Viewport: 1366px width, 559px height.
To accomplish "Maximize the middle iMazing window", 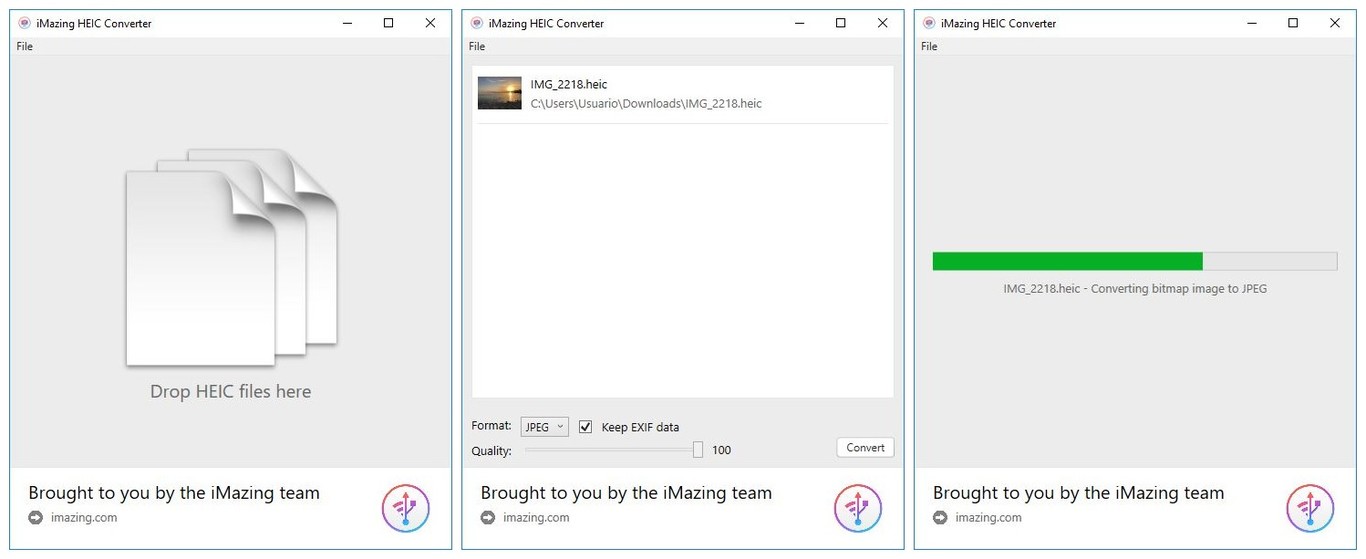I will 841,23.
